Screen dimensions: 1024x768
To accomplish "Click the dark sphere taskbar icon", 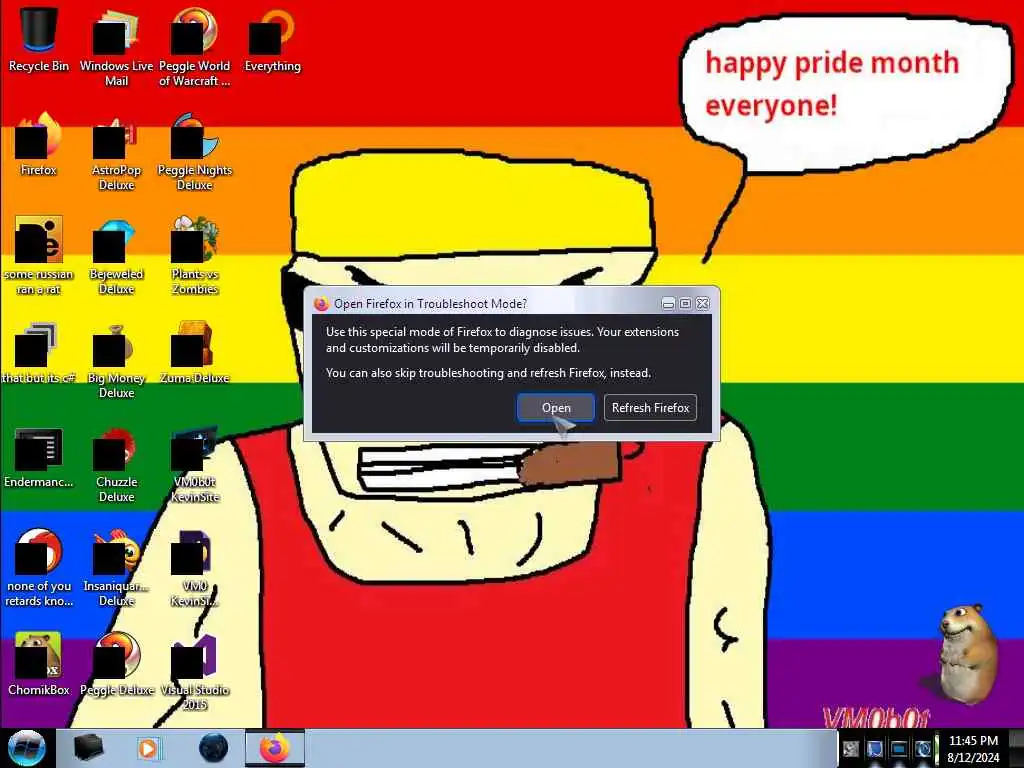I will pos(213,748).
